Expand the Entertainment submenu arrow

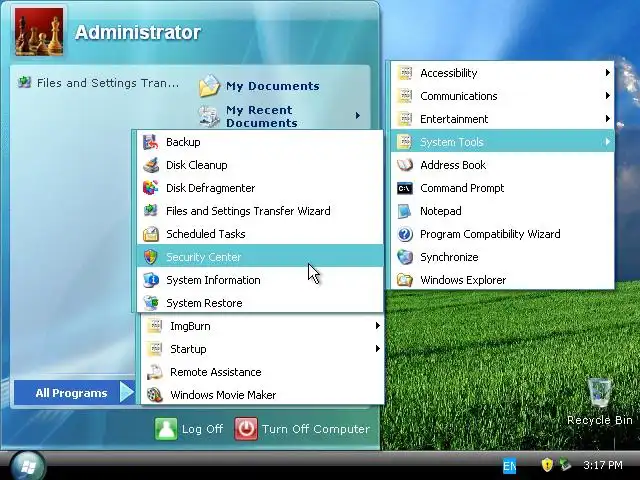point(608,119)
